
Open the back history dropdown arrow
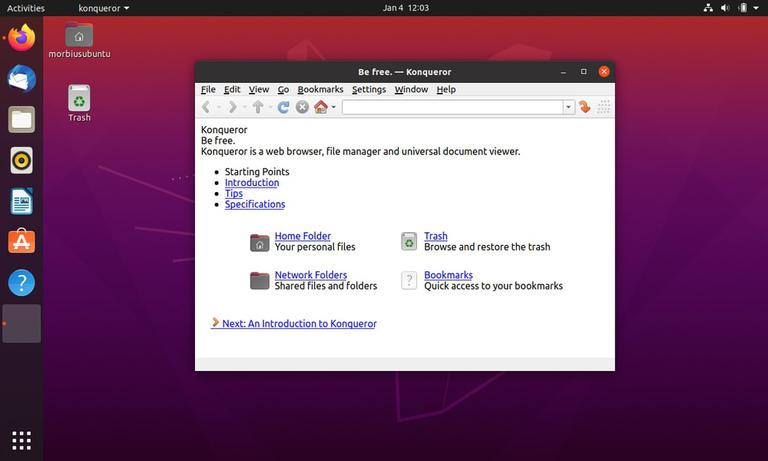pyautogui.click(x=218, y=107)
